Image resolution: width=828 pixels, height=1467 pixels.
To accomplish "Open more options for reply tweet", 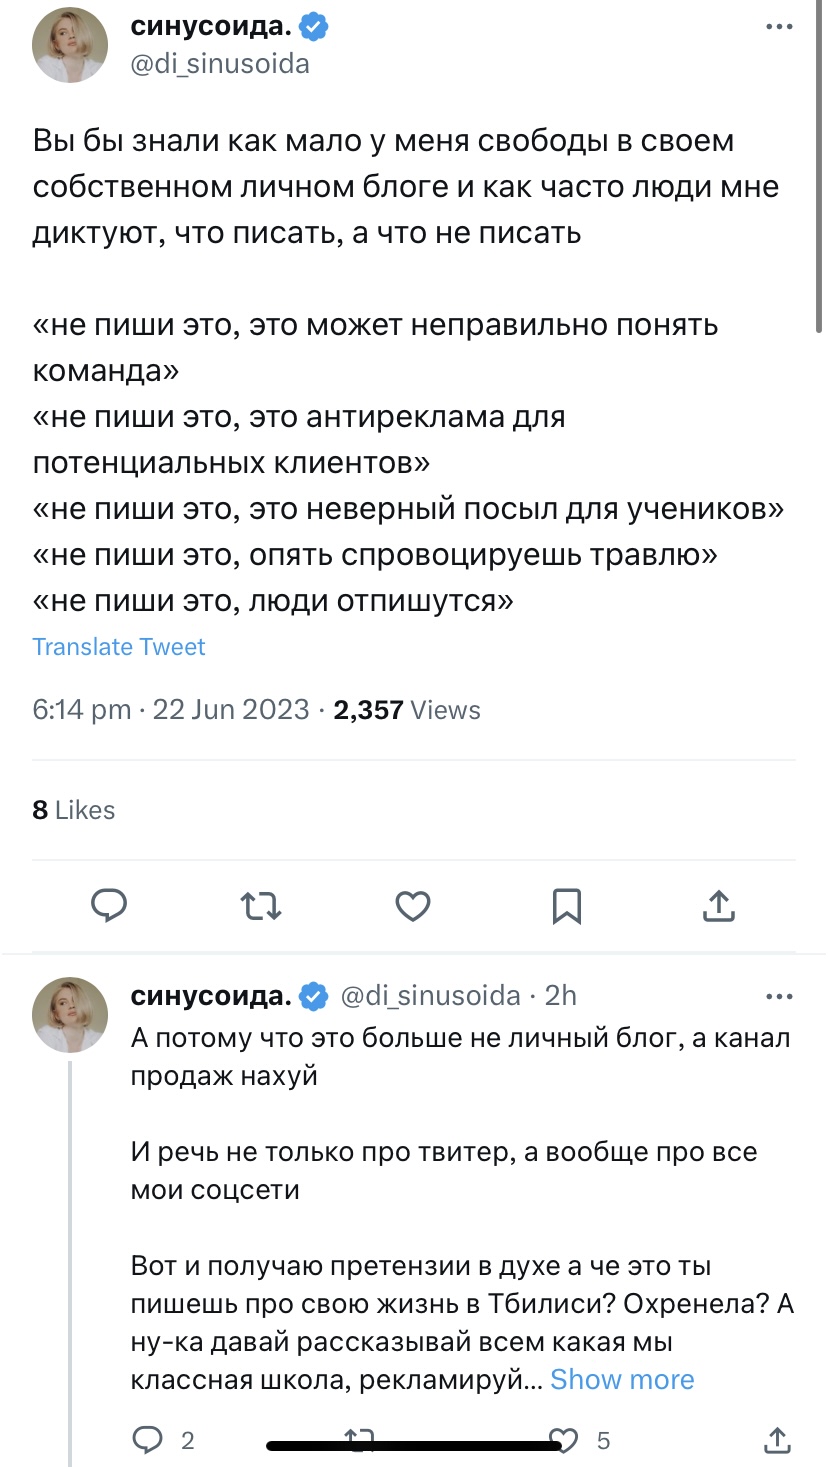I will [779, 996].
